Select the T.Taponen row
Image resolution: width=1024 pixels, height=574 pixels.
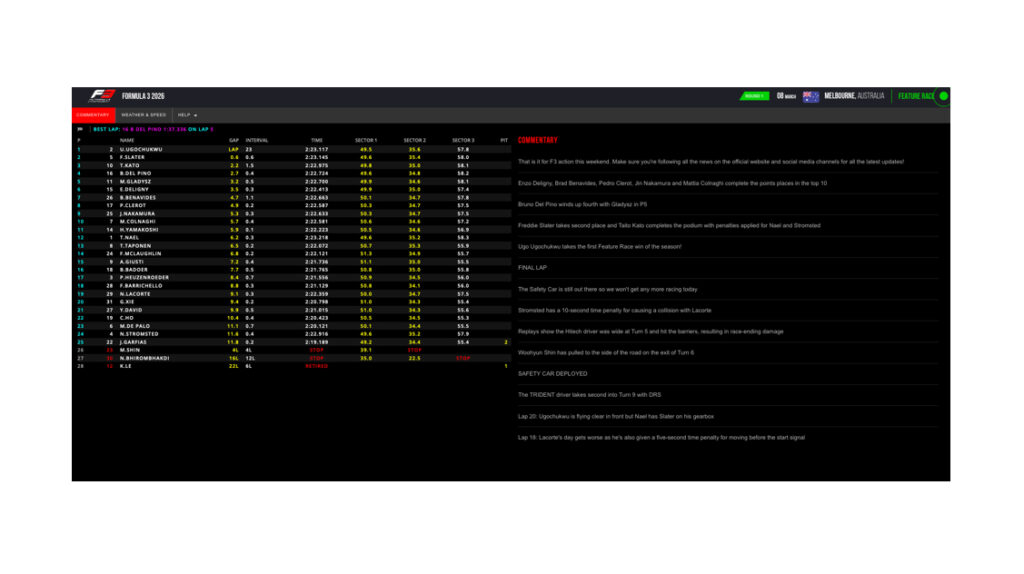(292, 246)
